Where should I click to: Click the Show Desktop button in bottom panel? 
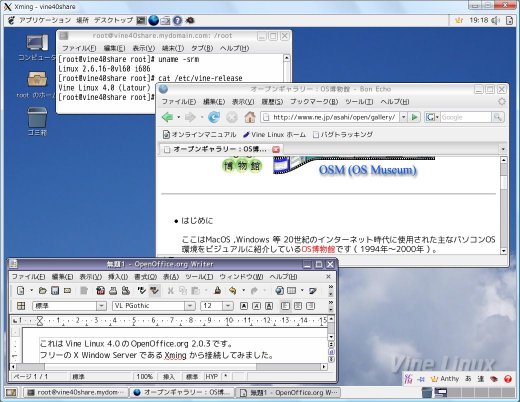point(11,393)
